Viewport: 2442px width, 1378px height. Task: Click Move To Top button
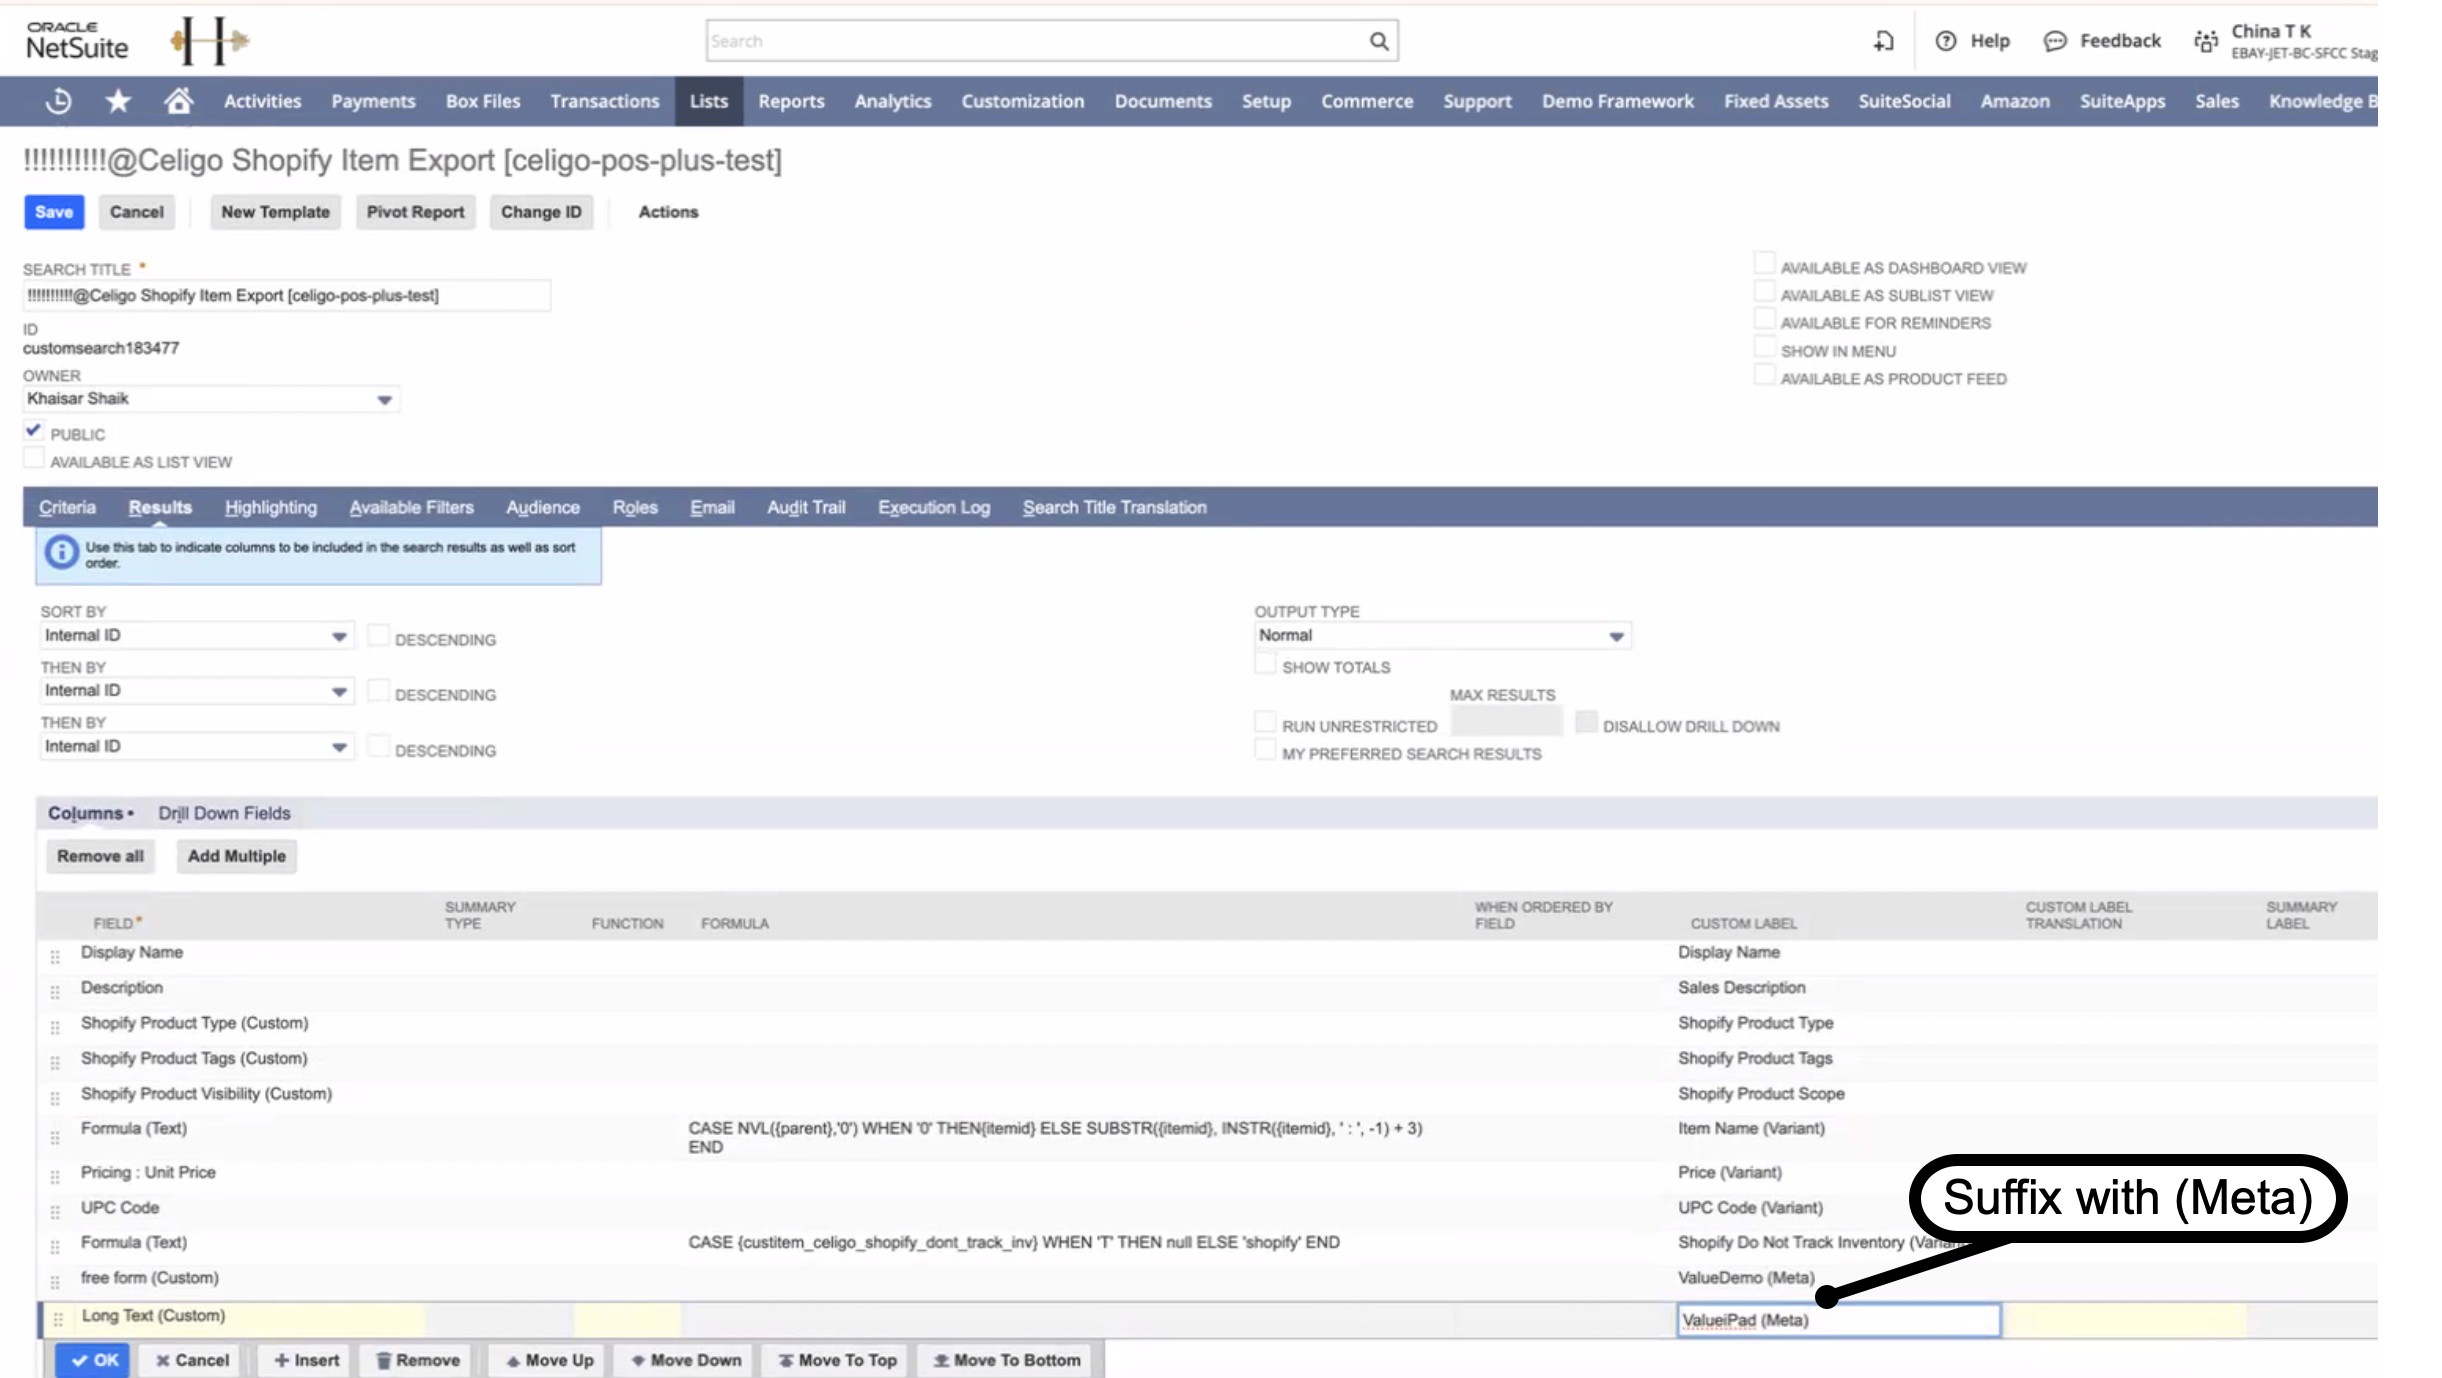coord(837,1360)
